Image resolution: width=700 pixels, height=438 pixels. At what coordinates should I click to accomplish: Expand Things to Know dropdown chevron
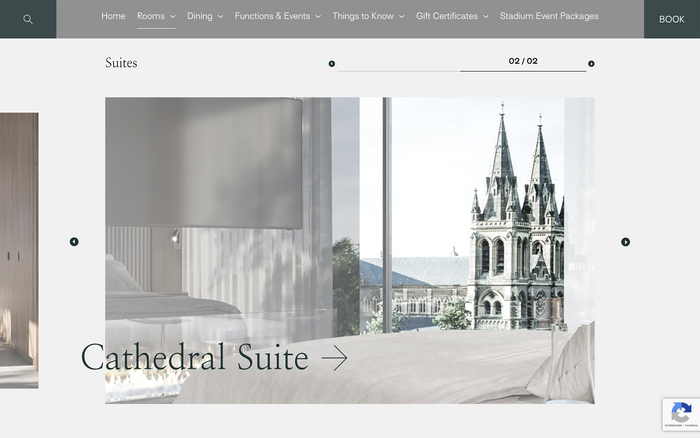(402, 17)
